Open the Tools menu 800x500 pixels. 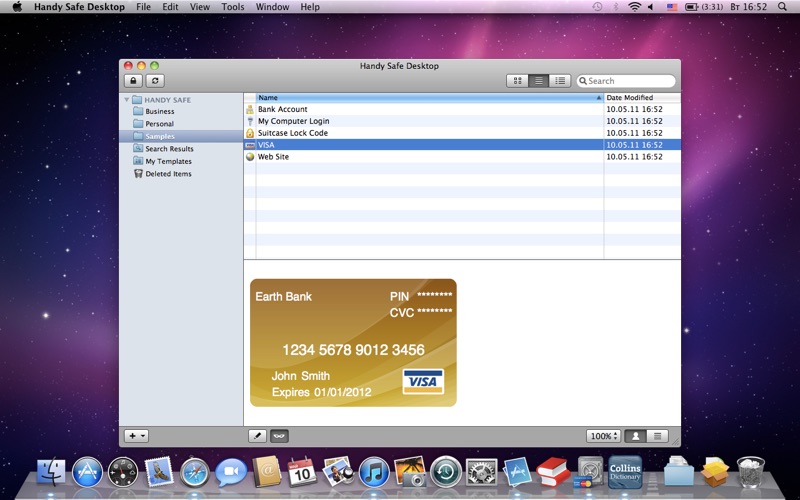point(233,7)
